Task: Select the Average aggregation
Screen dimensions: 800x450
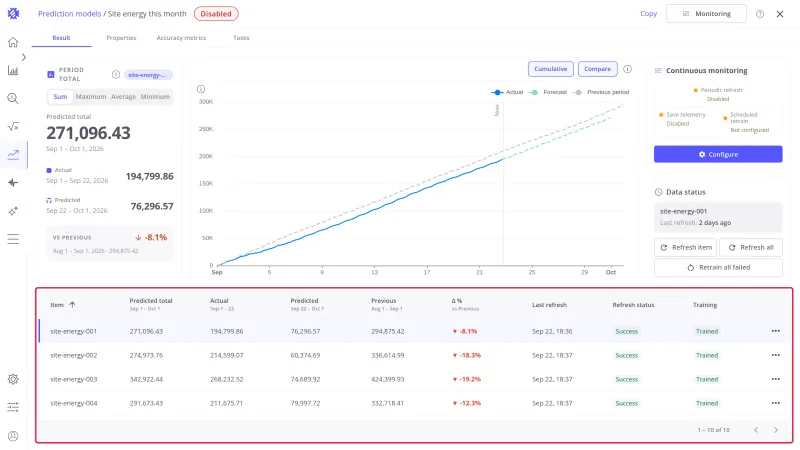Action: click(123, 96)
